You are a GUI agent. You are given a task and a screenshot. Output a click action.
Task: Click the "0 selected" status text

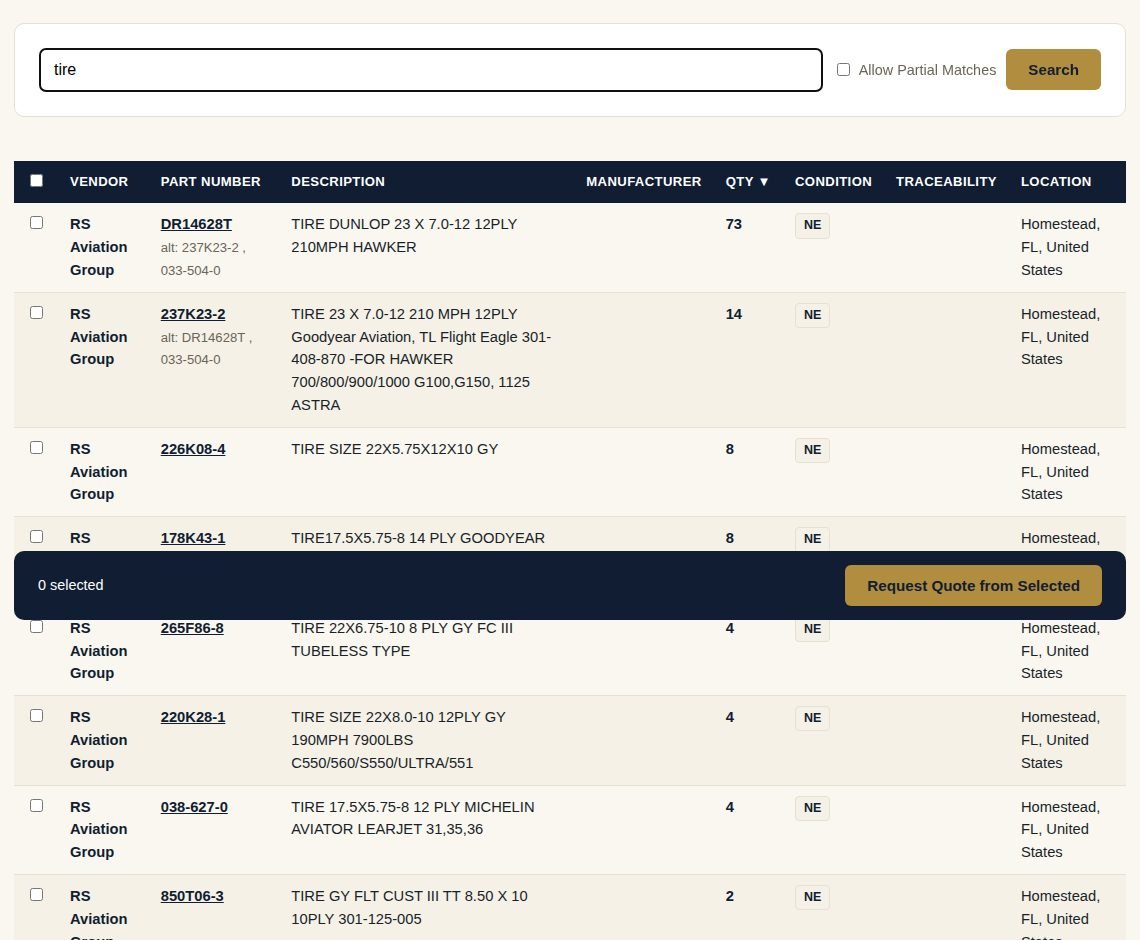pyautogui.click(x=71, y=585)
